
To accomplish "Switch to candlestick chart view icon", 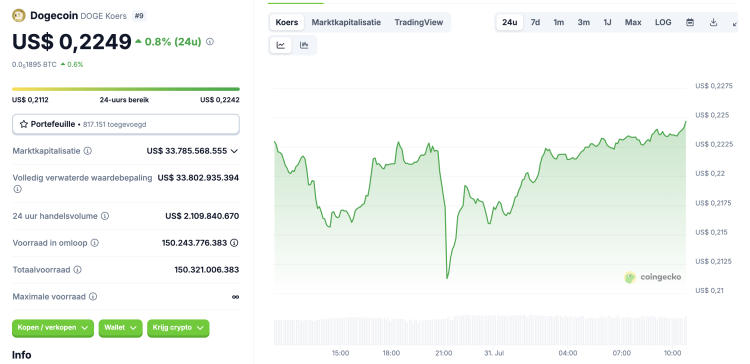I will click(304, 45).
